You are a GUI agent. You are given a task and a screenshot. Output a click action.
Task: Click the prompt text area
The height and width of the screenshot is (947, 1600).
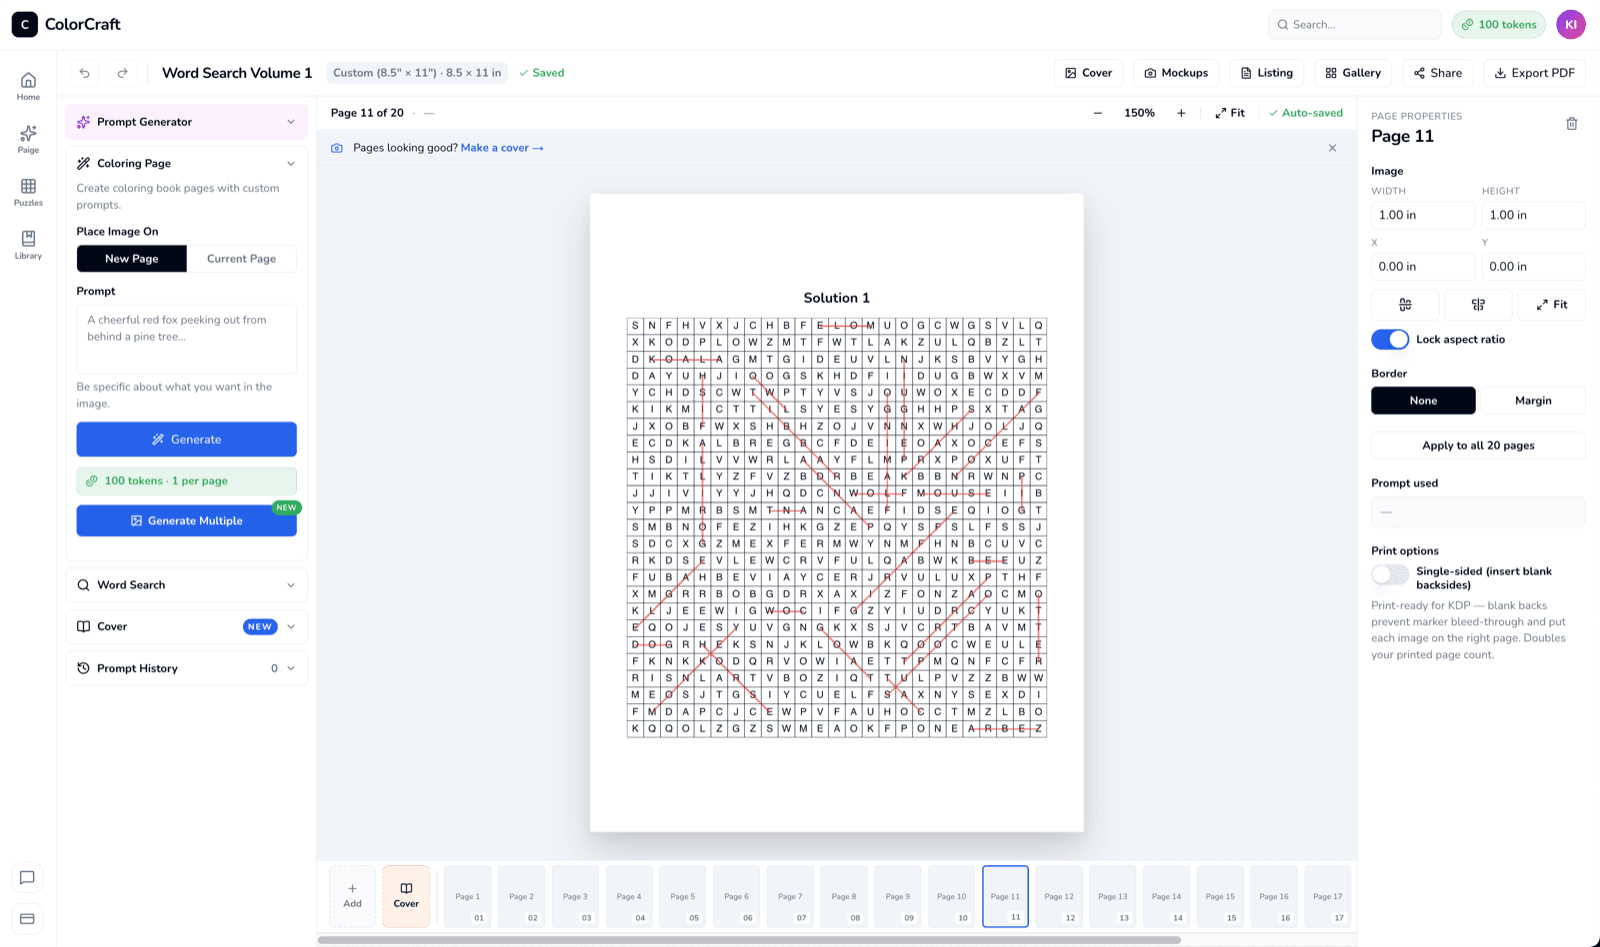[x=186, y=339]
